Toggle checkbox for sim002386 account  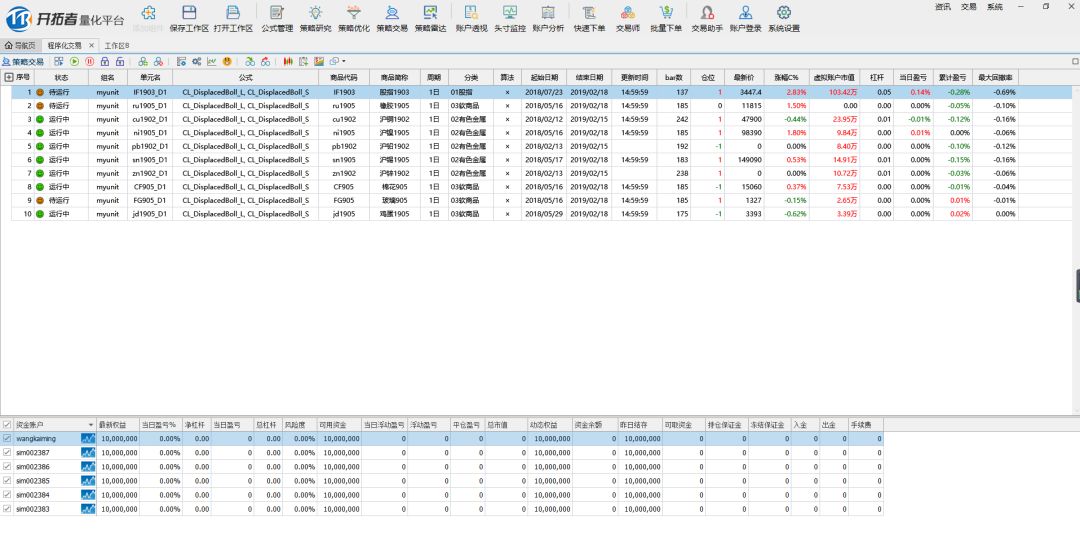(x=7, y=467)
